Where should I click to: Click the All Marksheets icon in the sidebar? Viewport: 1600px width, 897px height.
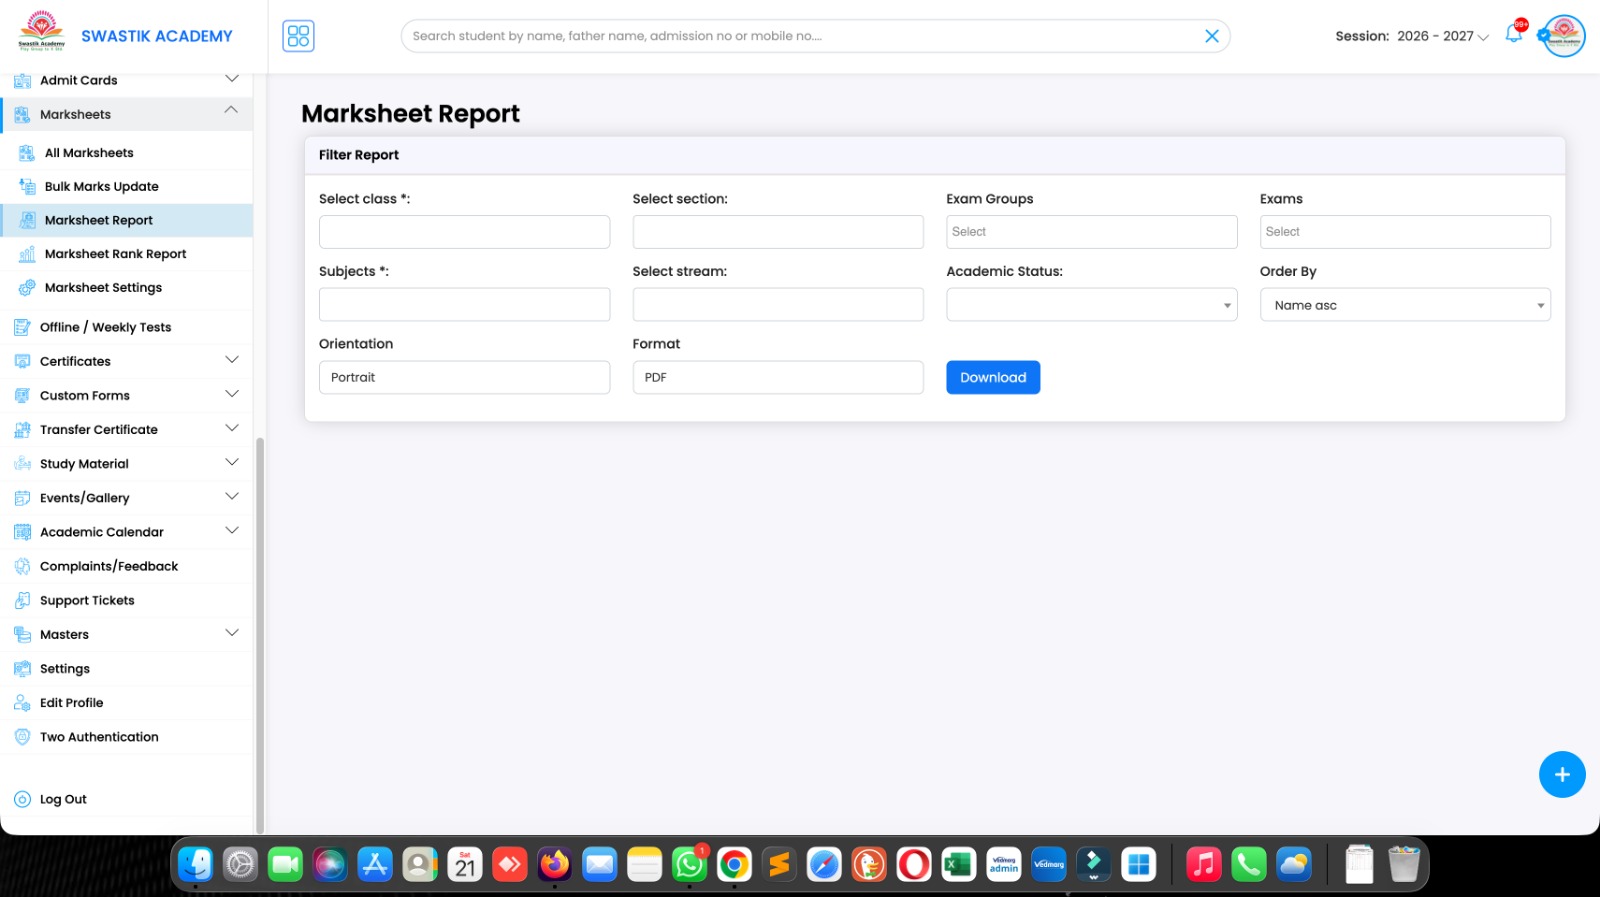(27, 153)
